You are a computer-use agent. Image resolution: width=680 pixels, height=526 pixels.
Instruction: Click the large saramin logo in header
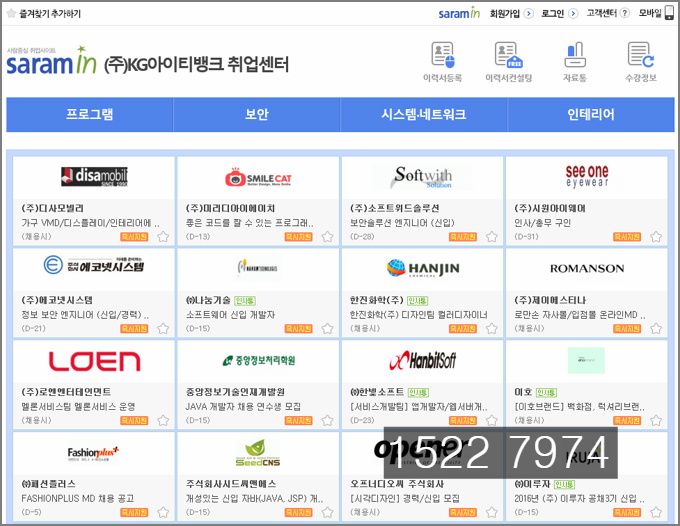[x=52, y=61]
